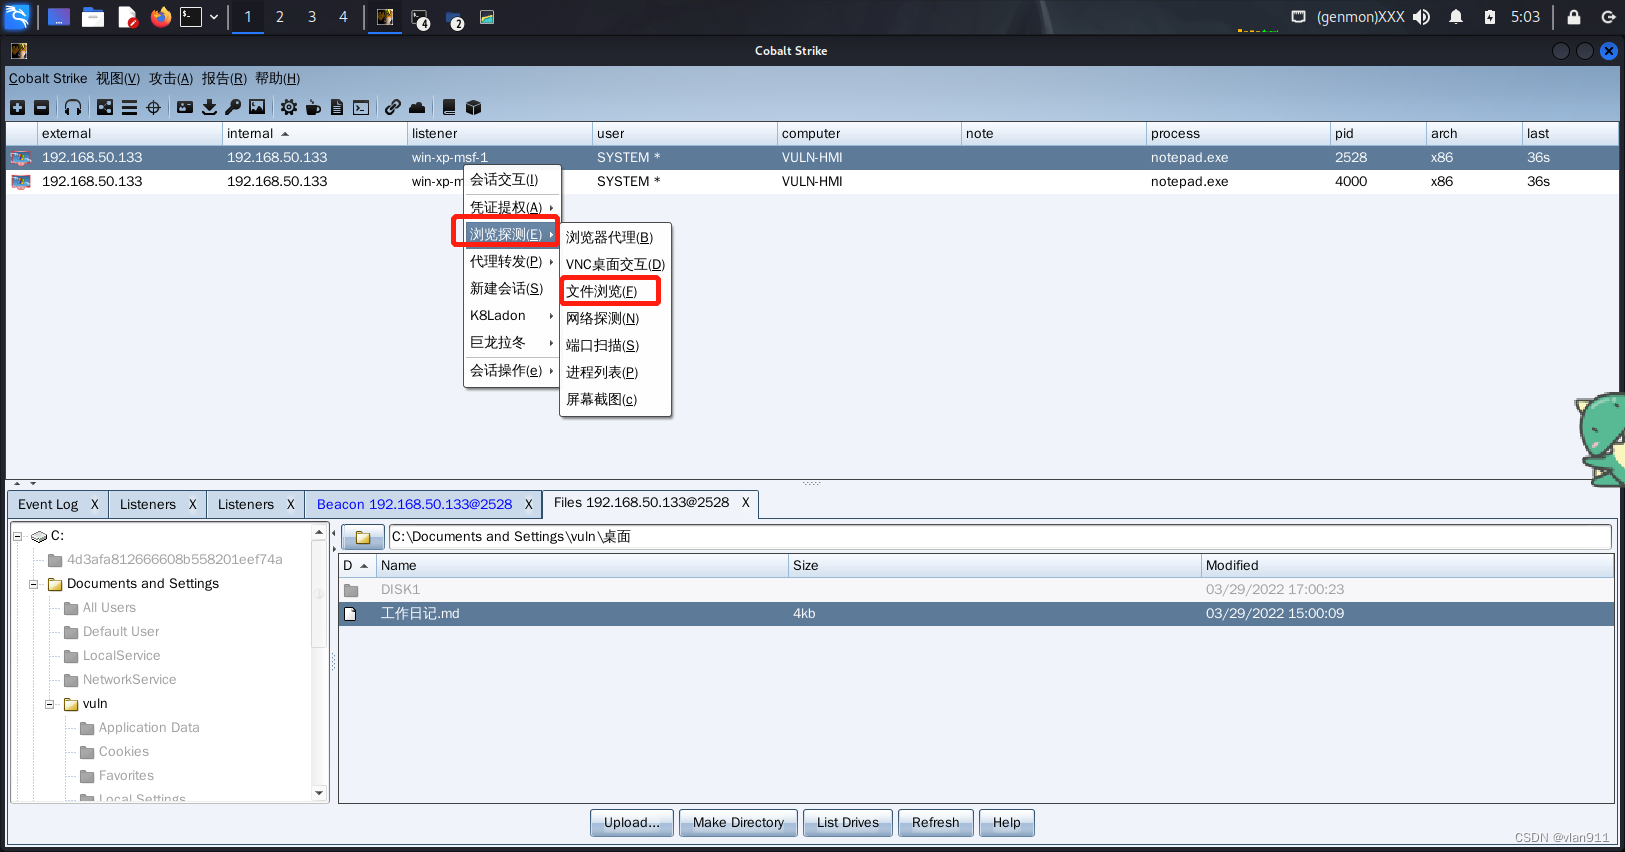Screen dimensions: 1625x852
Task: Open help book icon in toolbar
Action: 449,107
